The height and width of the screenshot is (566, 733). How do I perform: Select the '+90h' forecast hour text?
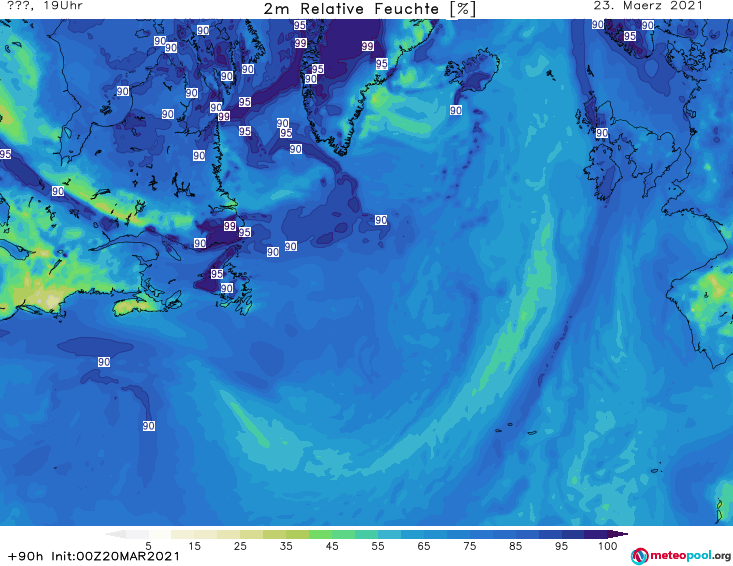coord(25,556)
